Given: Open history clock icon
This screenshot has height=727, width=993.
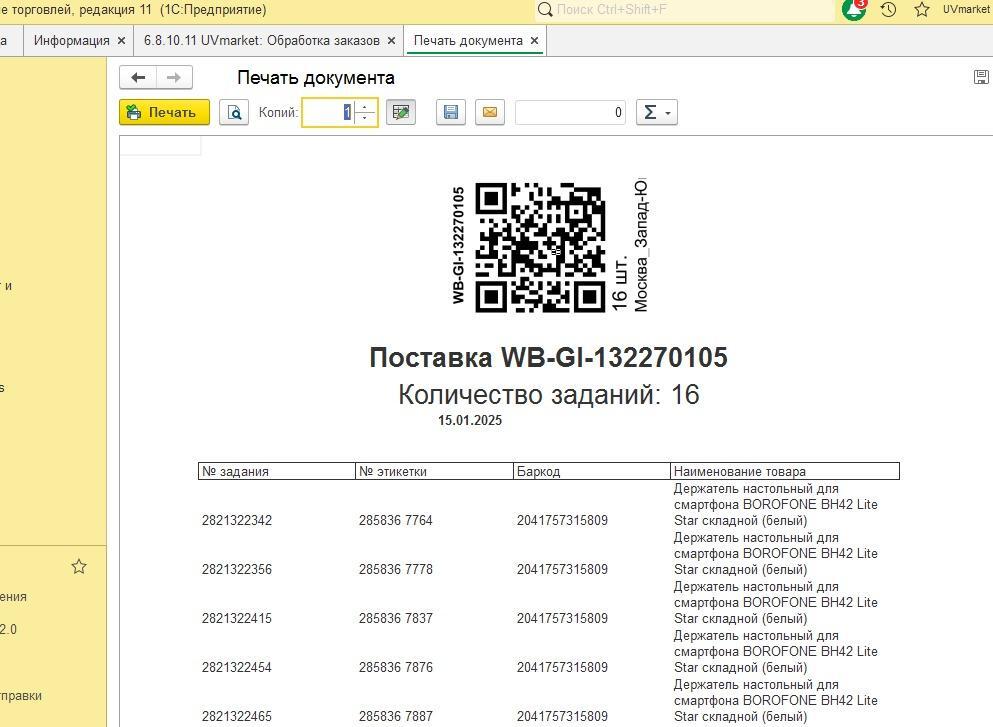Looking at the screenshot, I should [889, 9].
